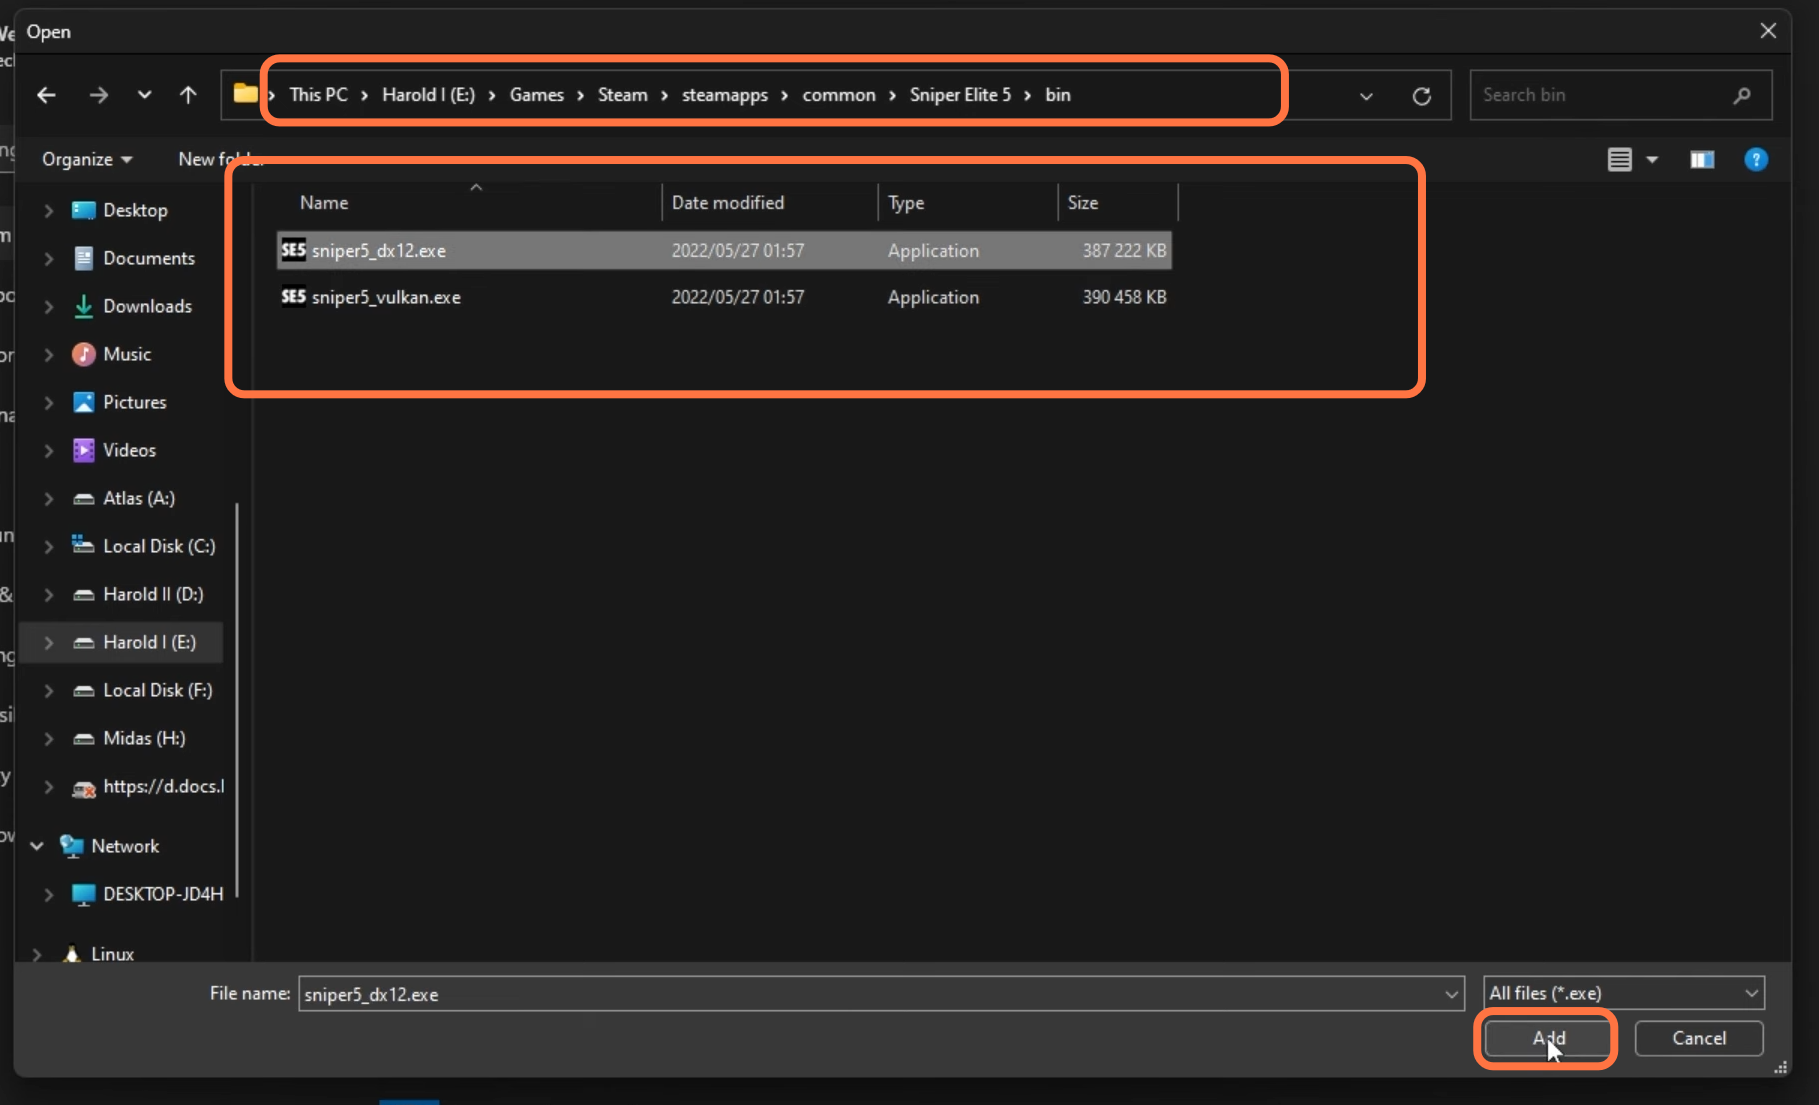Go to Sniper Elite 5 breadcrumb
The width and height of the screenshot is (1819, 1105).
coord(960,95)
